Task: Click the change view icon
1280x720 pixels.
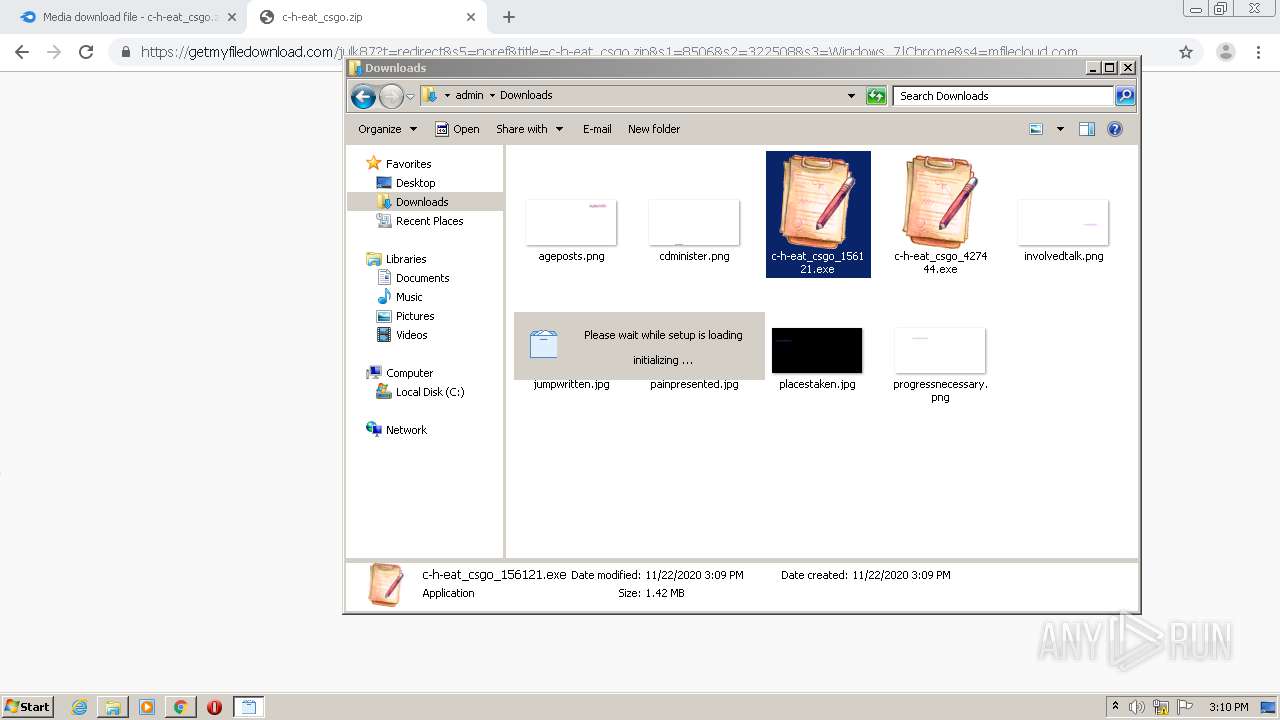Action: point(1036,129)
